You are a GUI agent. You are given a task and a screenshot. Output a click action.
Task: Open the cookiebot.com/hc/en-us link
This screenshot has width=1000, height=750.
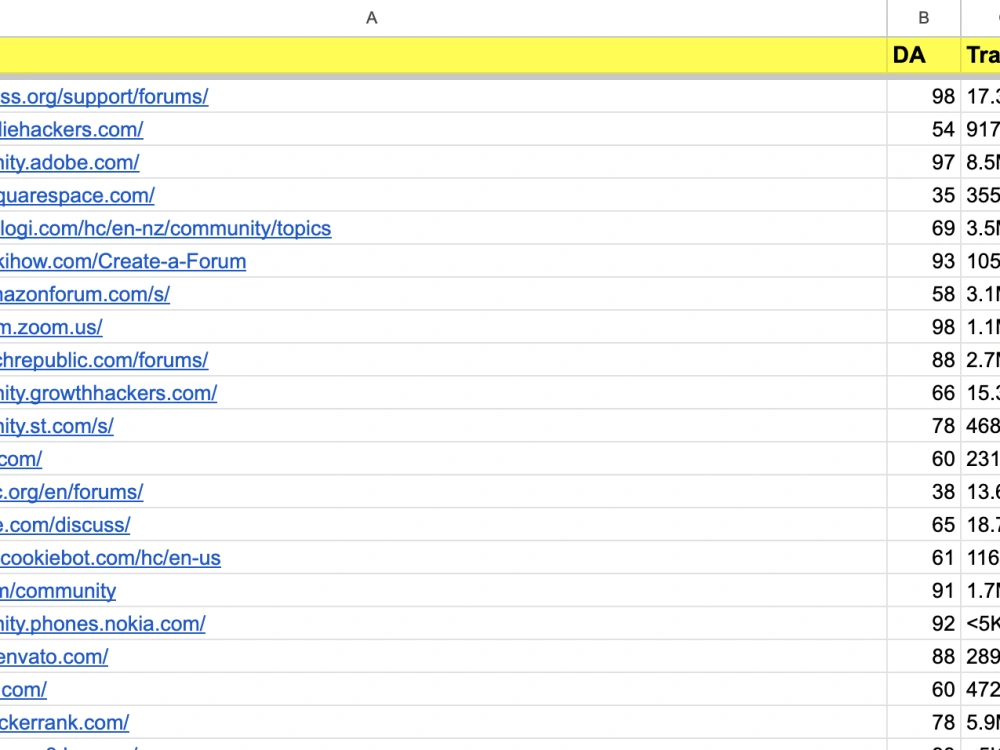pyautogui.click(x=110, y=558)
